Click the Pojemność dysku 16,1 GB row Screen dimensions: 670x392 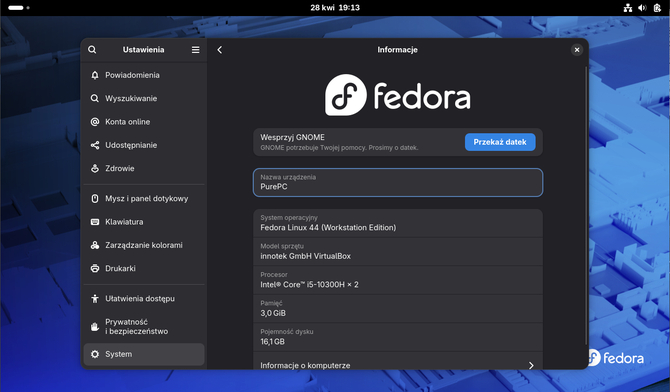[x=398, y=337]
